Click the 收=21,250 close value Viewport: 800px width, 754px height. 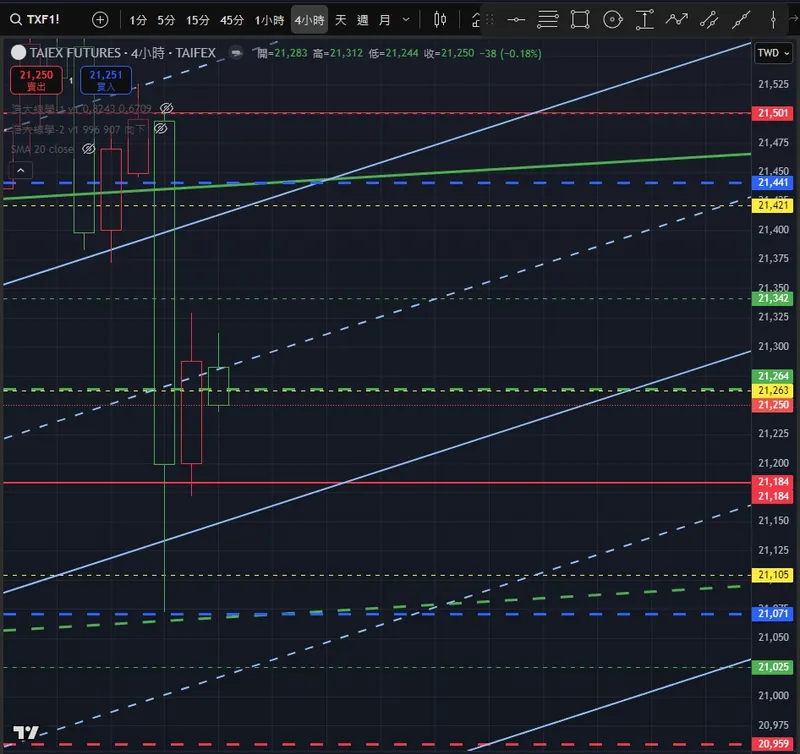449,53
